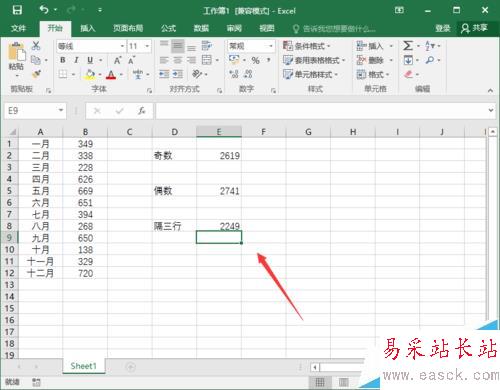
Task: Click the Clear eraser icon
Action: click(x=409, y=74)
